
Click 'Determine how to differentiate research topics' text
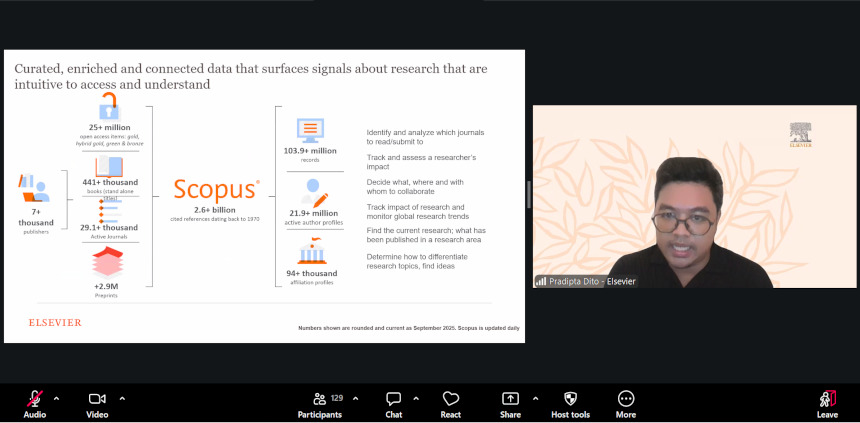pyautogui.click(x=417, y=261)
